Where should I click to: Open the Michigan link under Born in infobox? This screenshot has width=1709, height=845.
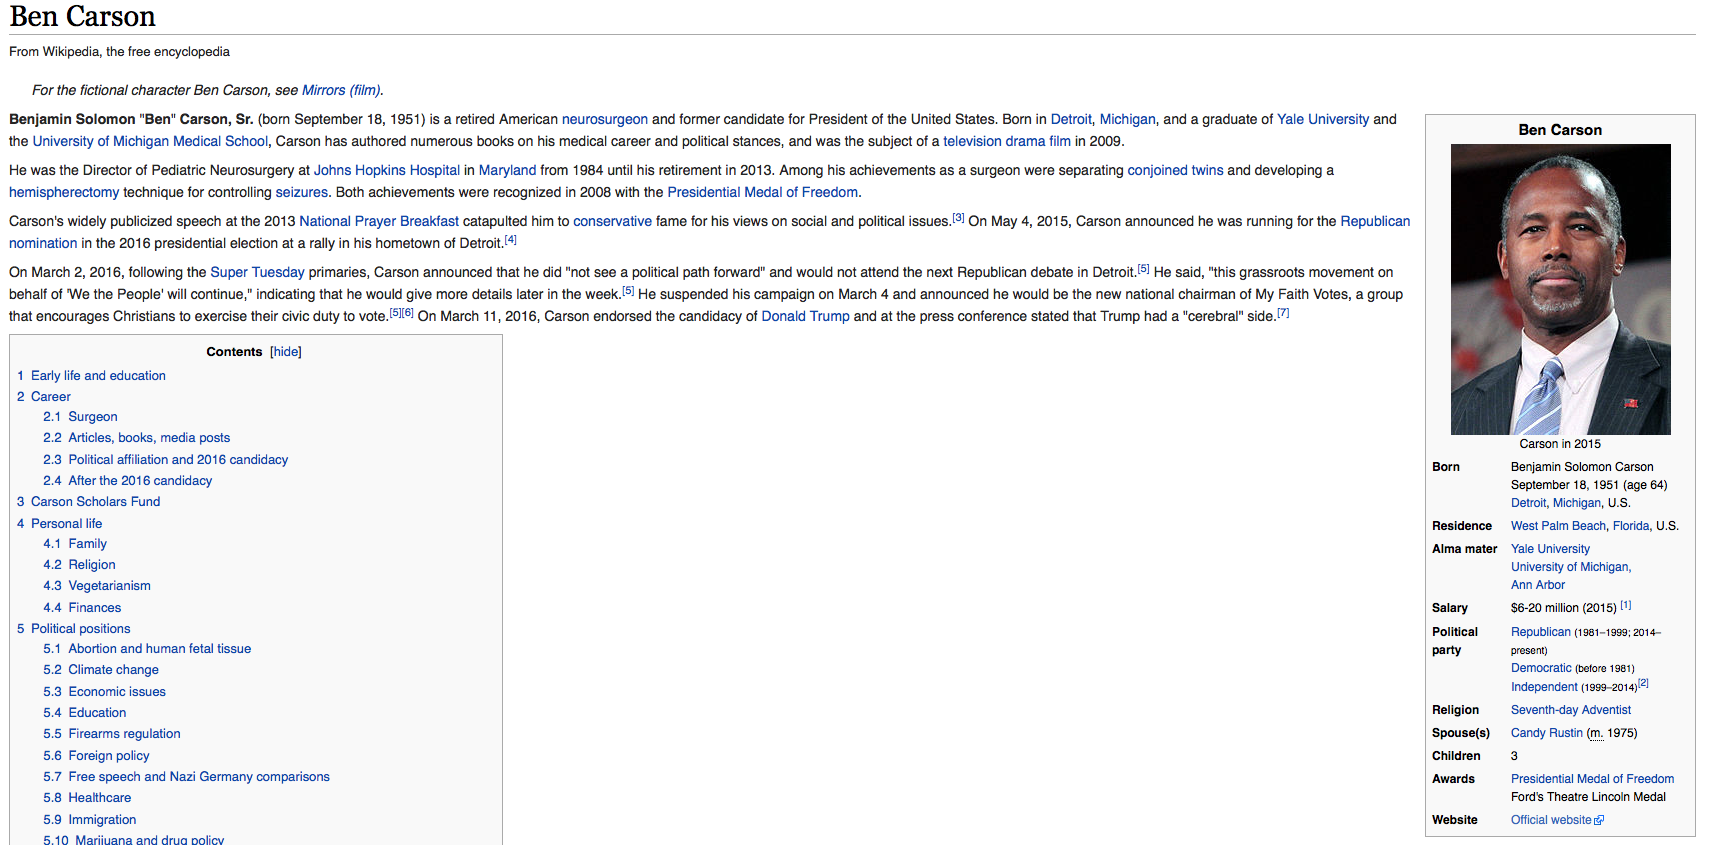(x=1577, y=503)
